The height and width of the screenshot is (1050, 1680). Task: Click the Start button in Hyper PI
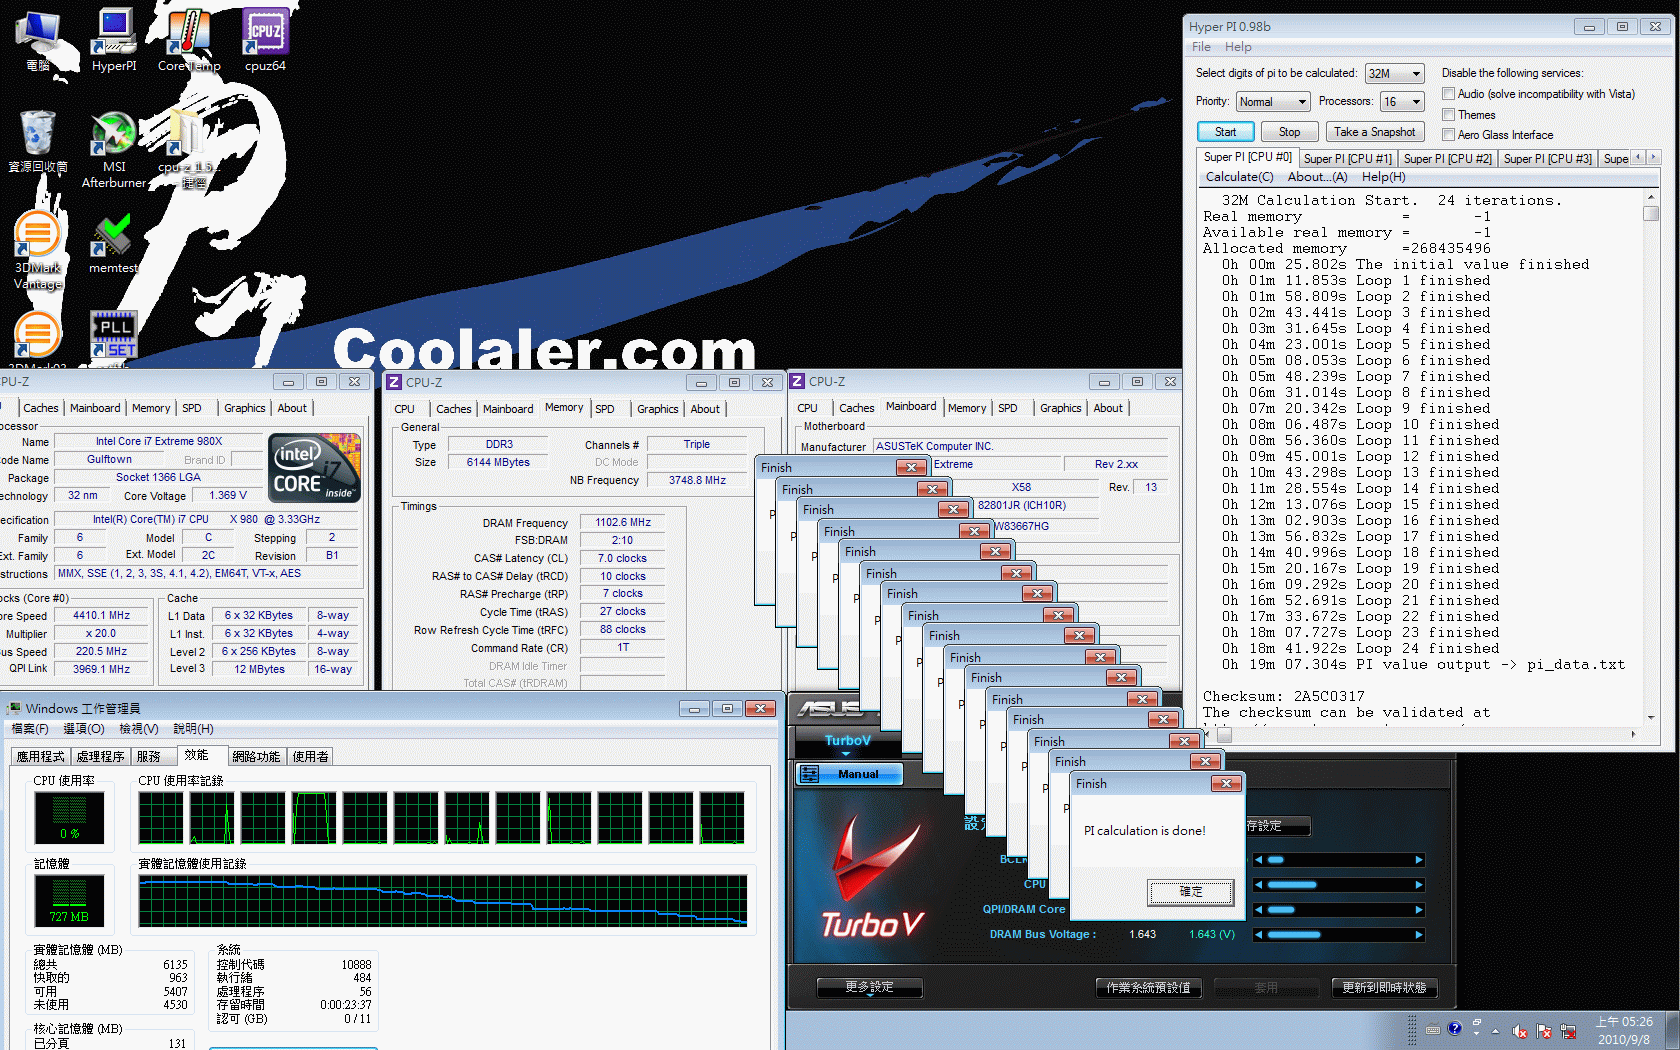pos(1225,132)
